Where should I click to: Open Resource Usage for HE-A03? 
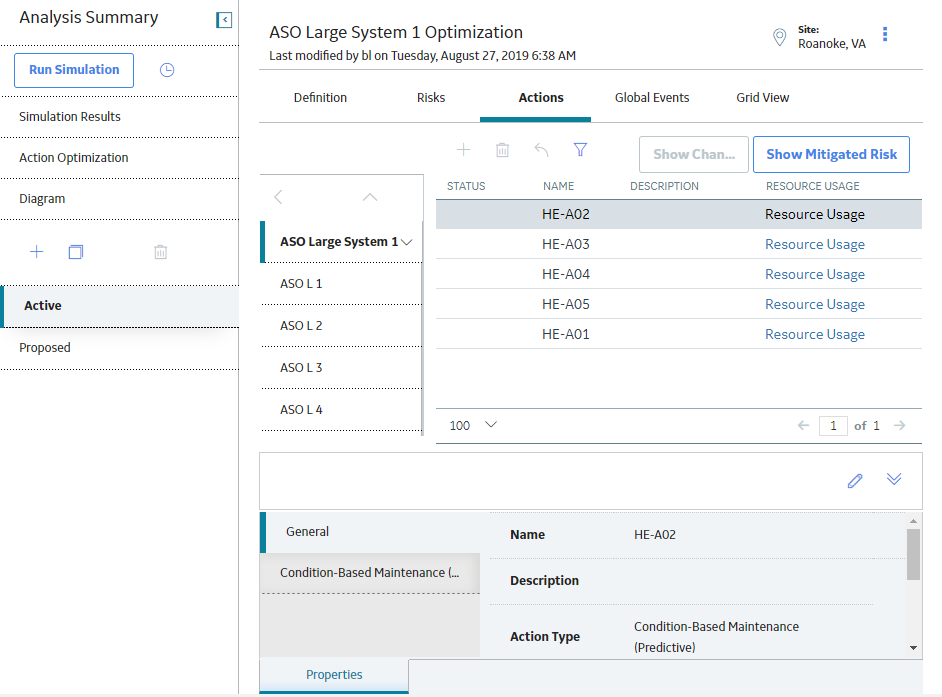pyautogui.click(x=815, y=245)
